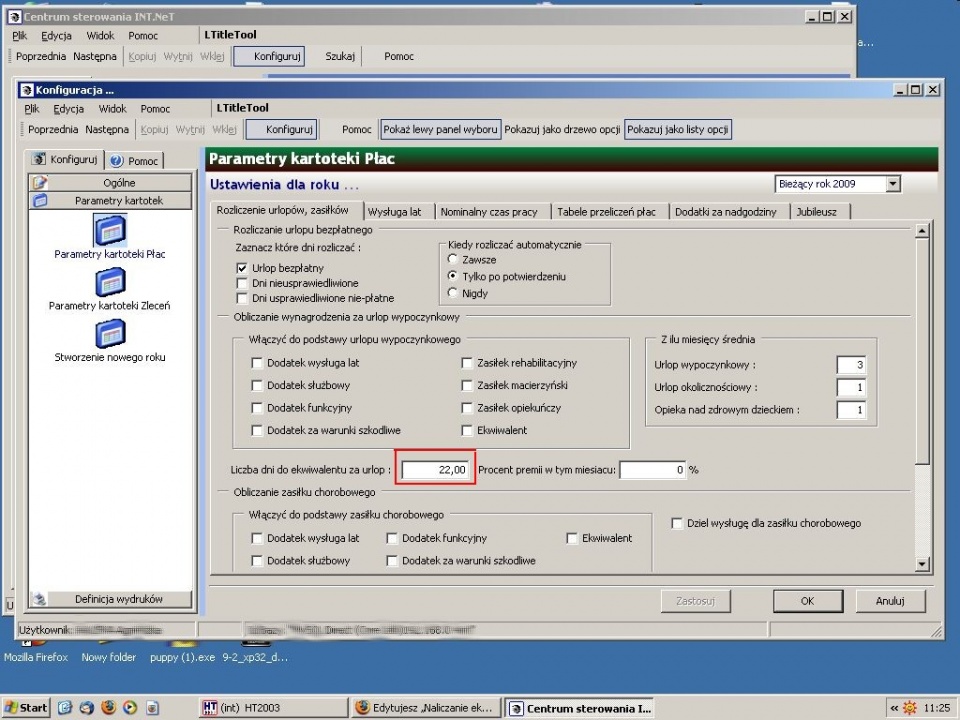Click first quick launch icon after Start
Image resolution: width=960 pixels, height=720 pixels.
pos(65,708)
